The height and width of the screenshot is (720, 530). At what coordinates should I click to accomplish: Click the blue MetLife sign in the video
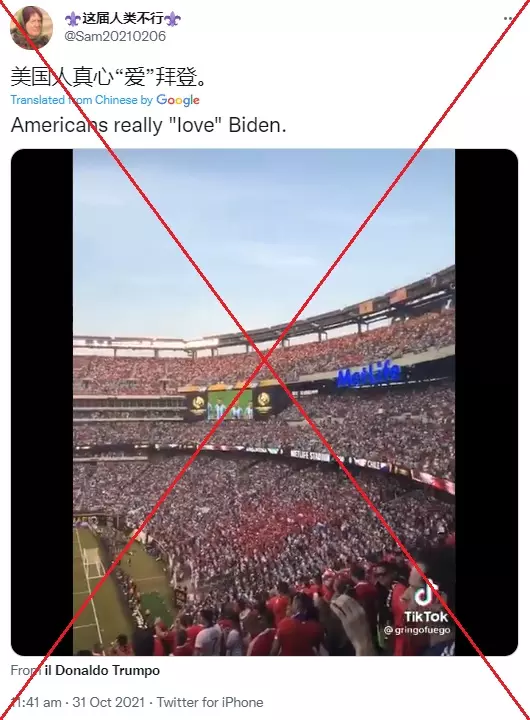[369, 374]
